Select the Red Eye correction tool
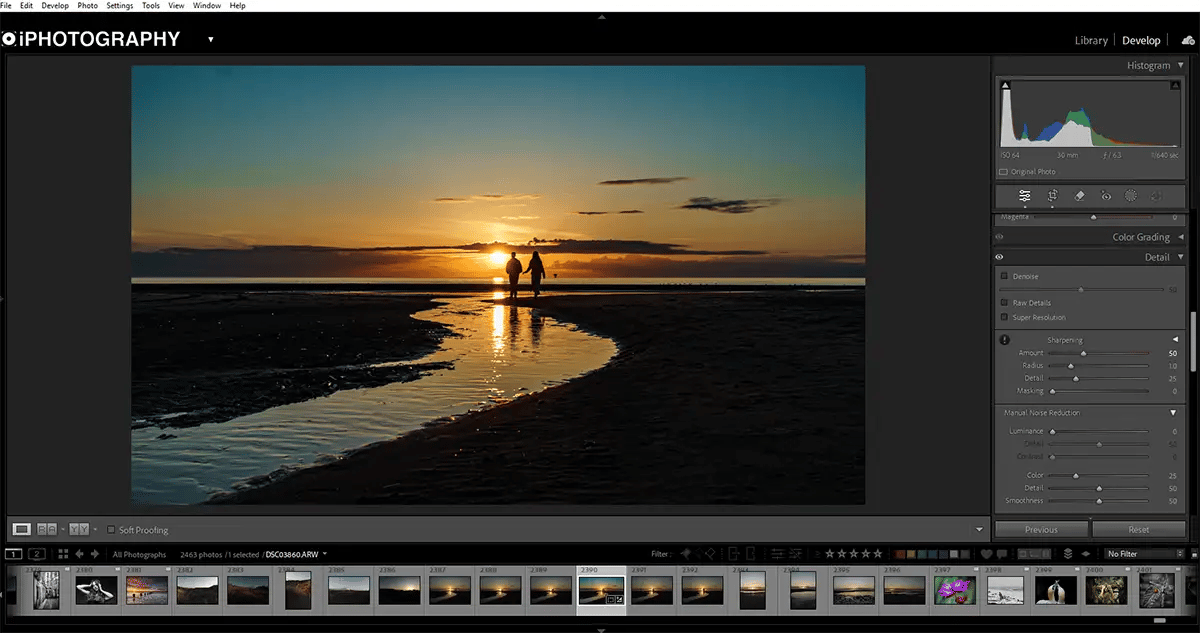The width and height of the screenshot is (1200, 633). tap(1105, 196)
